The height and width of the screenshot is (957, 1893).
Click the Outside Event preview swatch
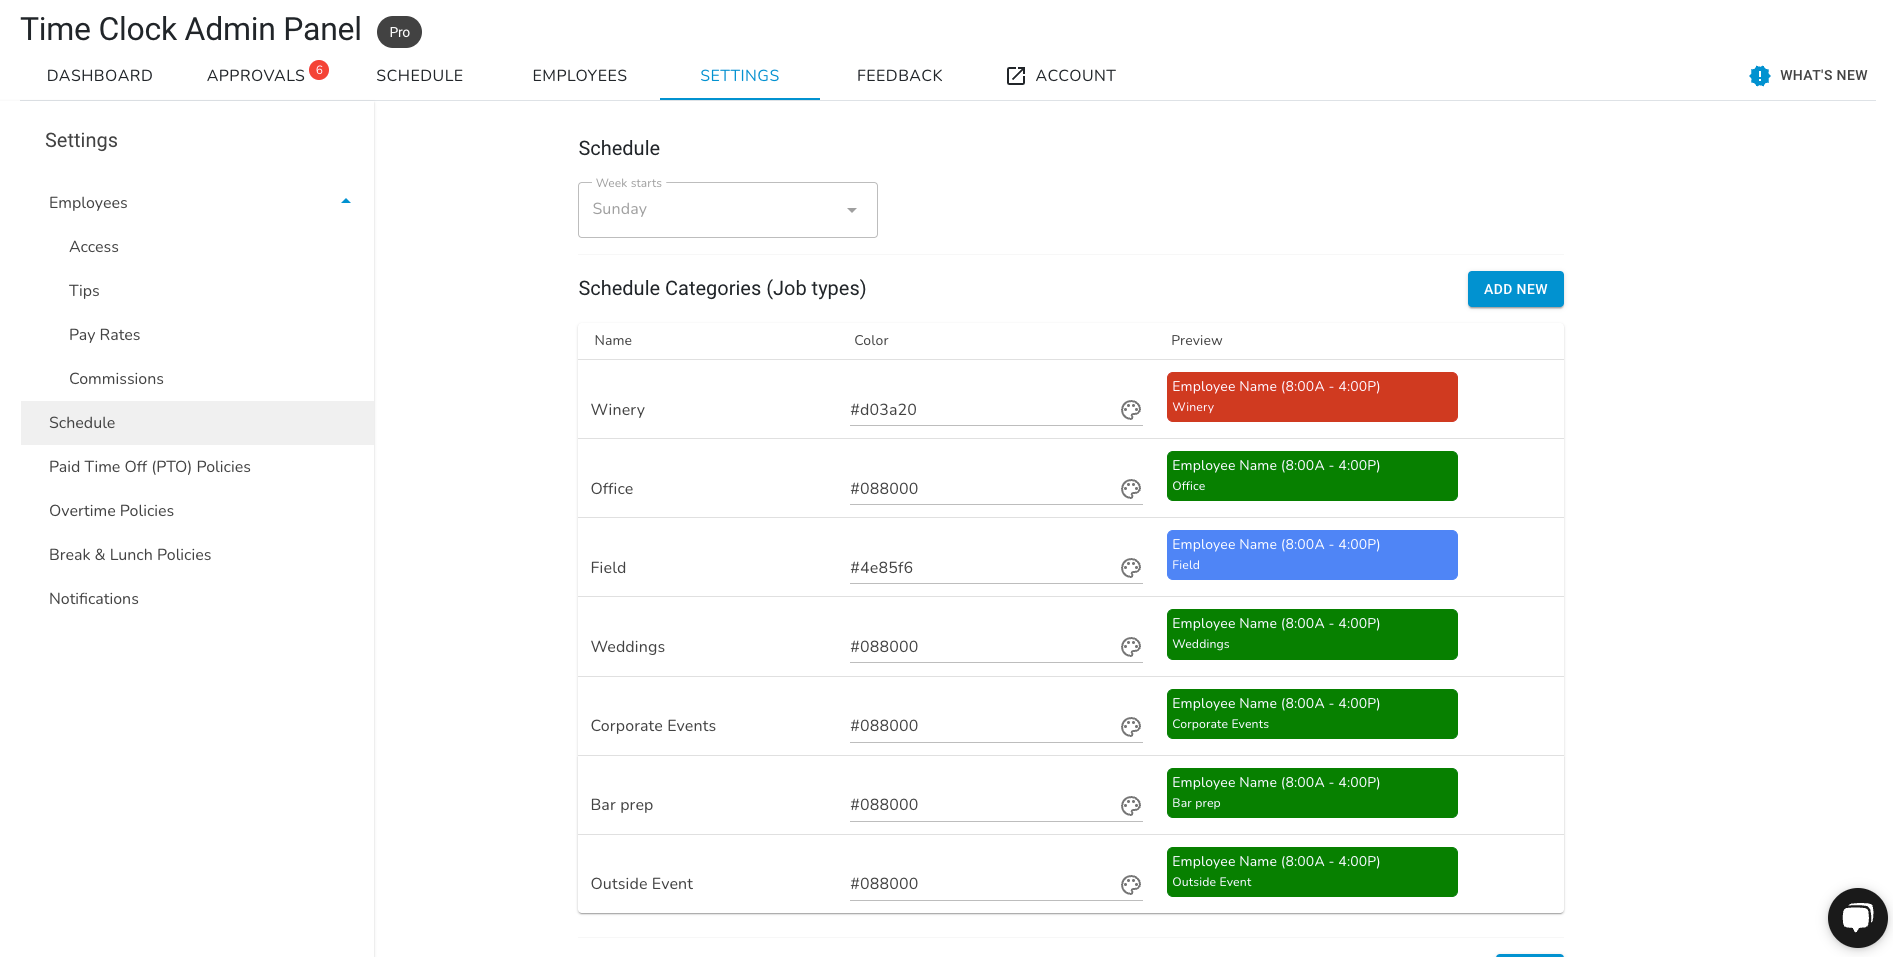1312,872
